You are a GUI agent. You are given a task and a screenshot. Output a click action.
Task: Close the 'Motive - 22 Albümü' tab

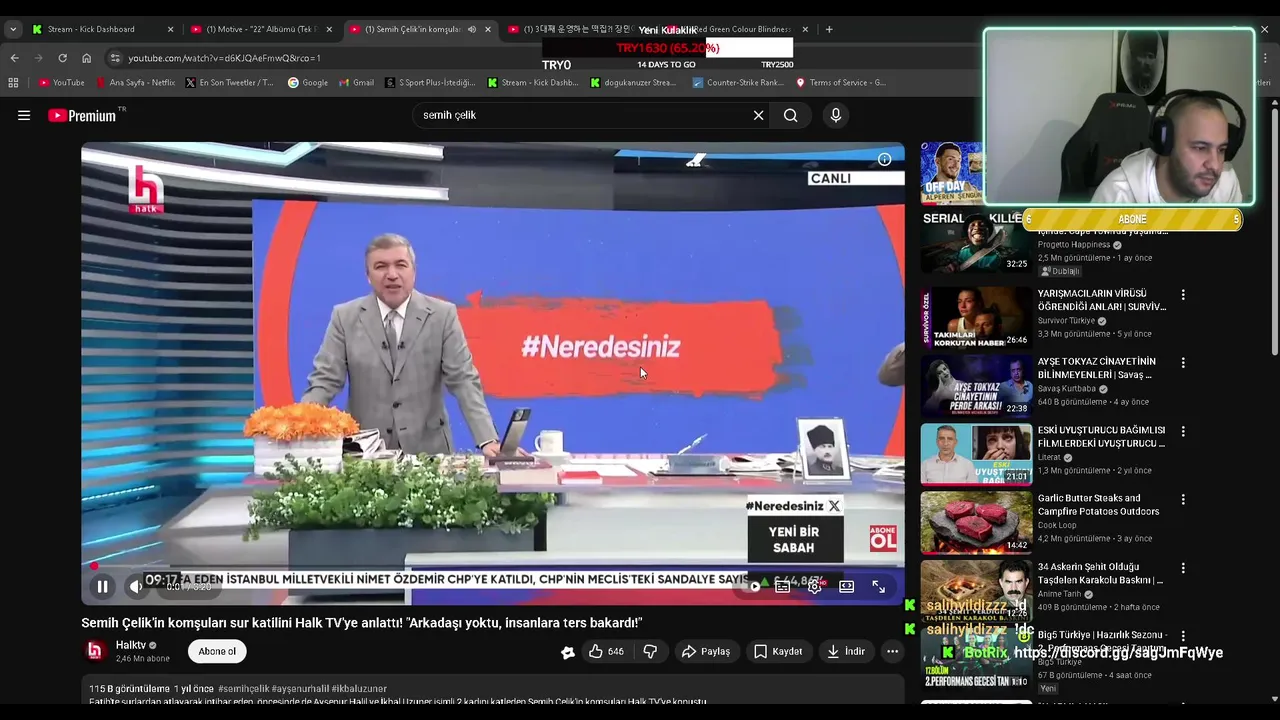pyautogui.click(x=329, y=29)
